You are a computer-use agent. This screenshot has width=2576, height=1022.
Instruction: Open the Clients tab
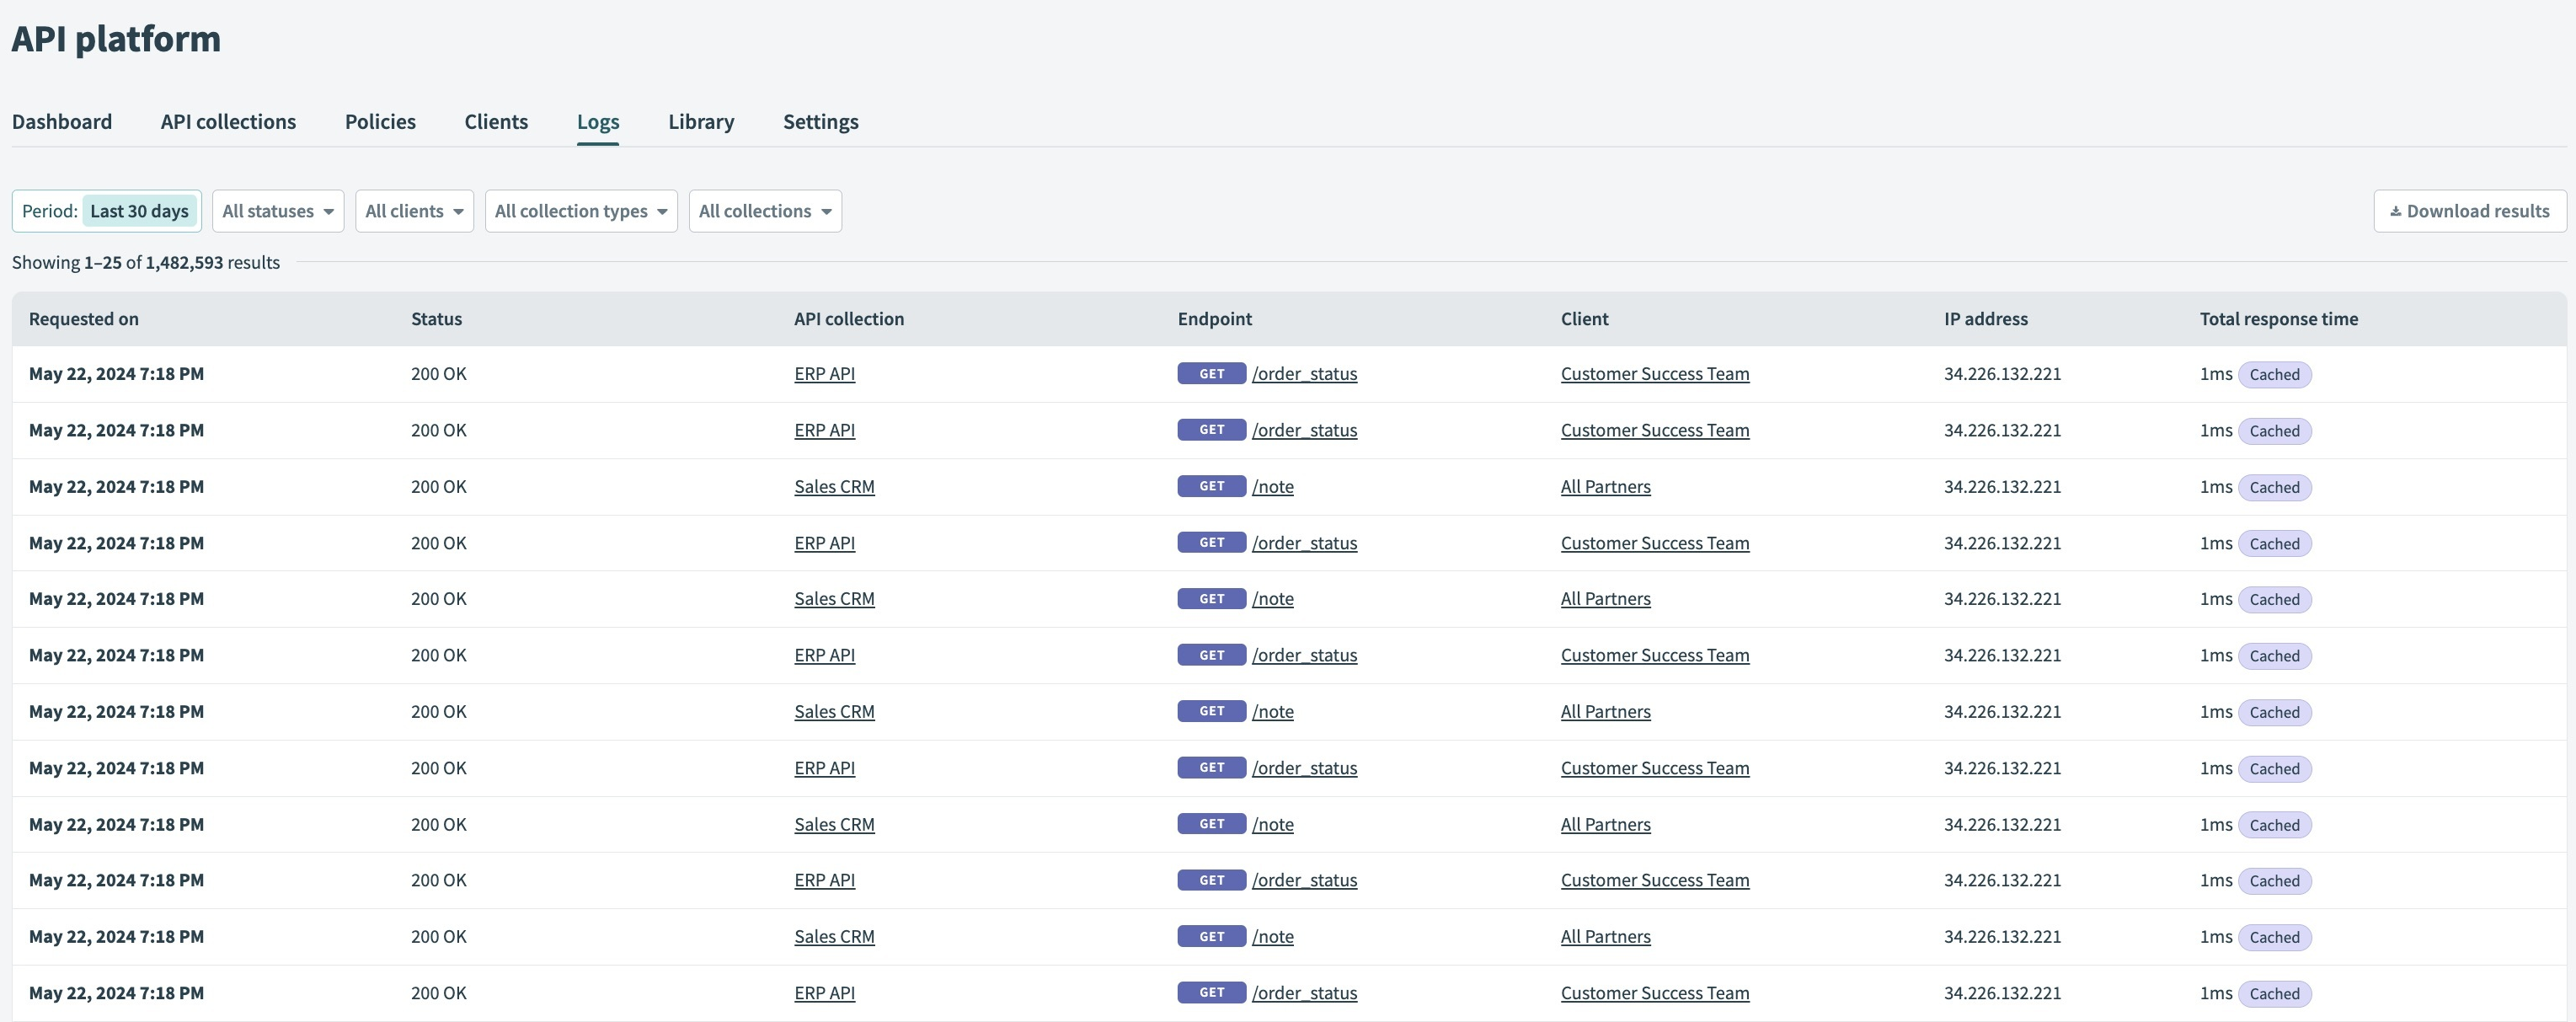pos(495,121)
